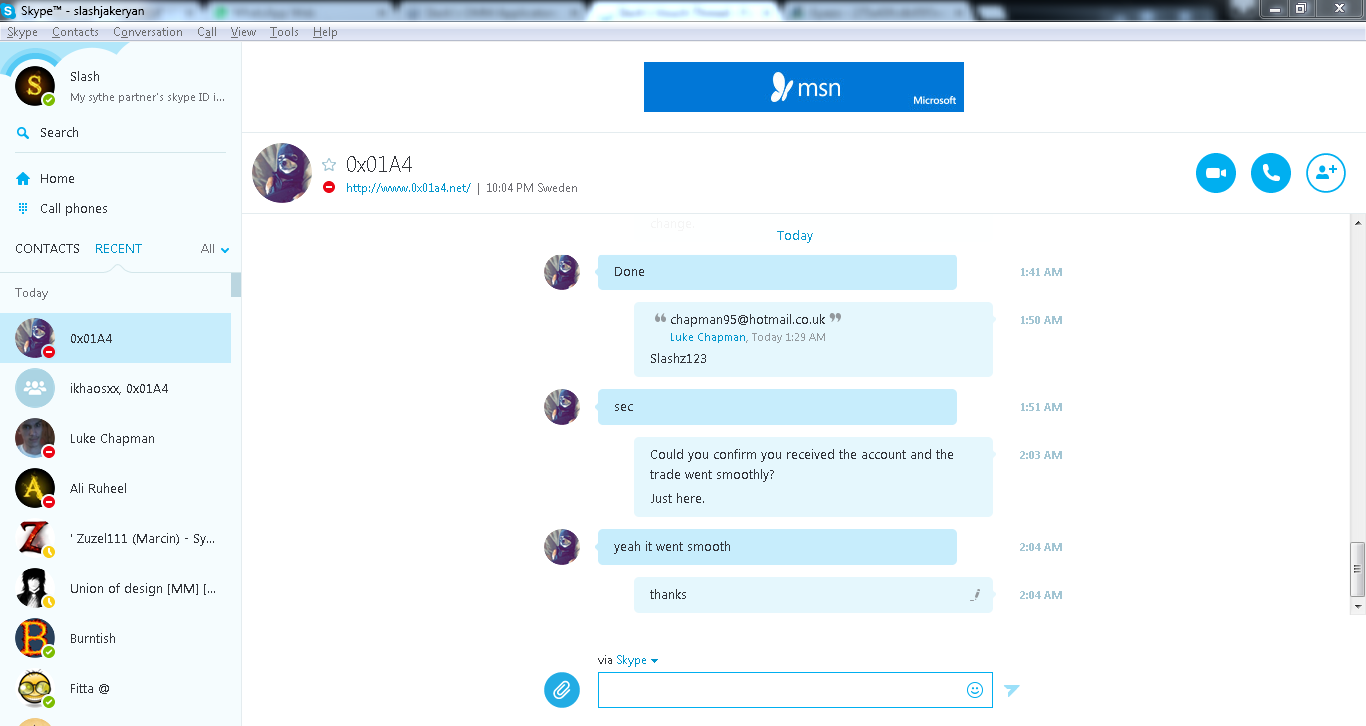Attach a file with the paperclip icon

[562, 689]
